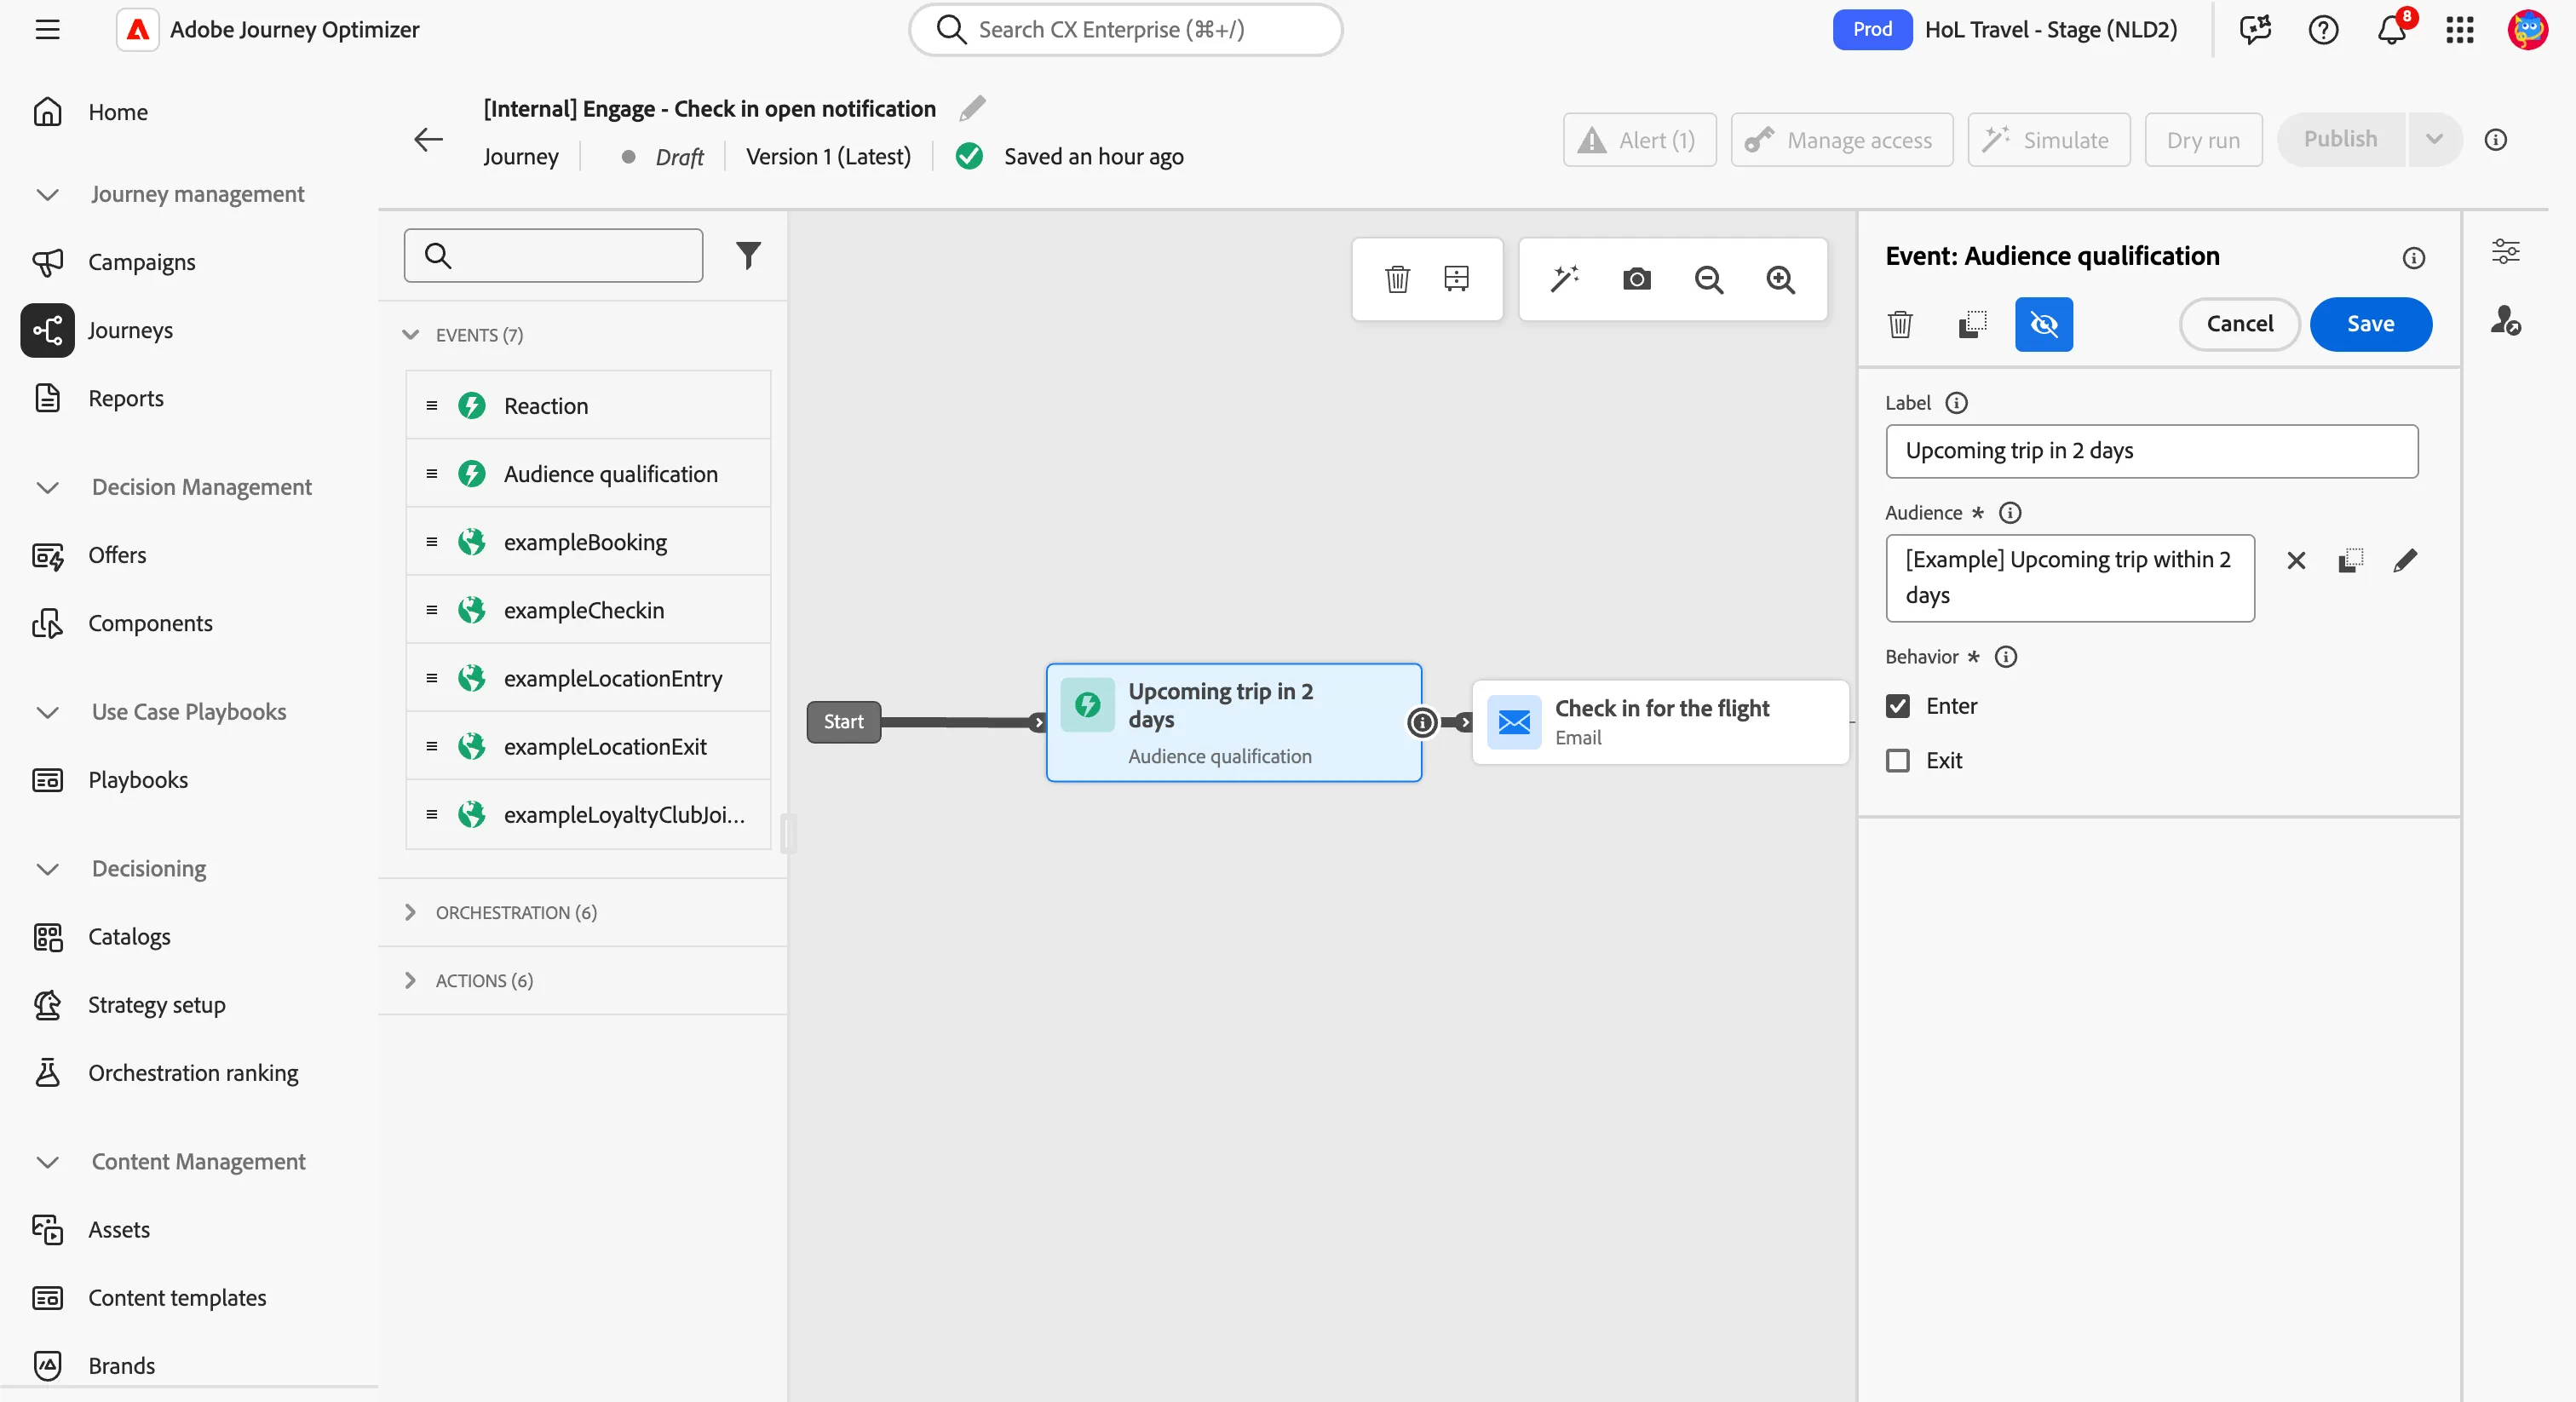The width and height of the screenshot is (2576, 1402).
Task: Edit the audience with pencil icon
Action: point(2405,560)
